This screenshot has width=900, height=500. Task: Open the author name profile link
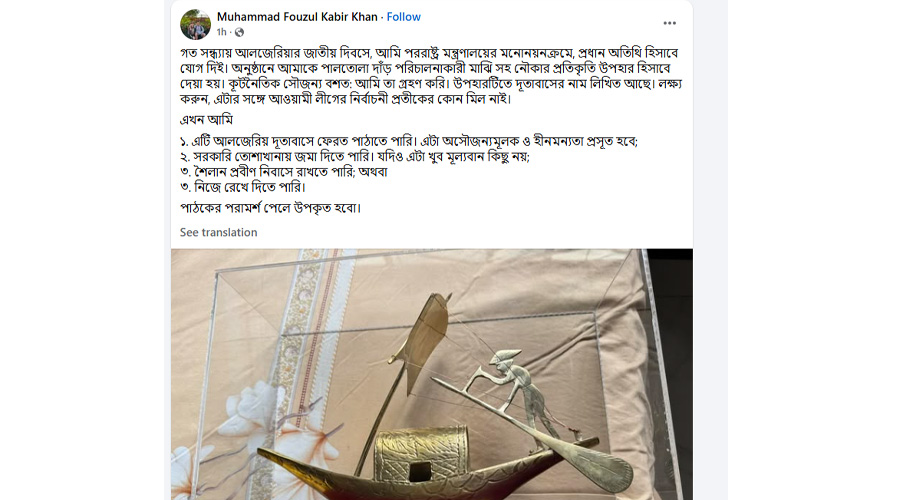pos(297,17)
